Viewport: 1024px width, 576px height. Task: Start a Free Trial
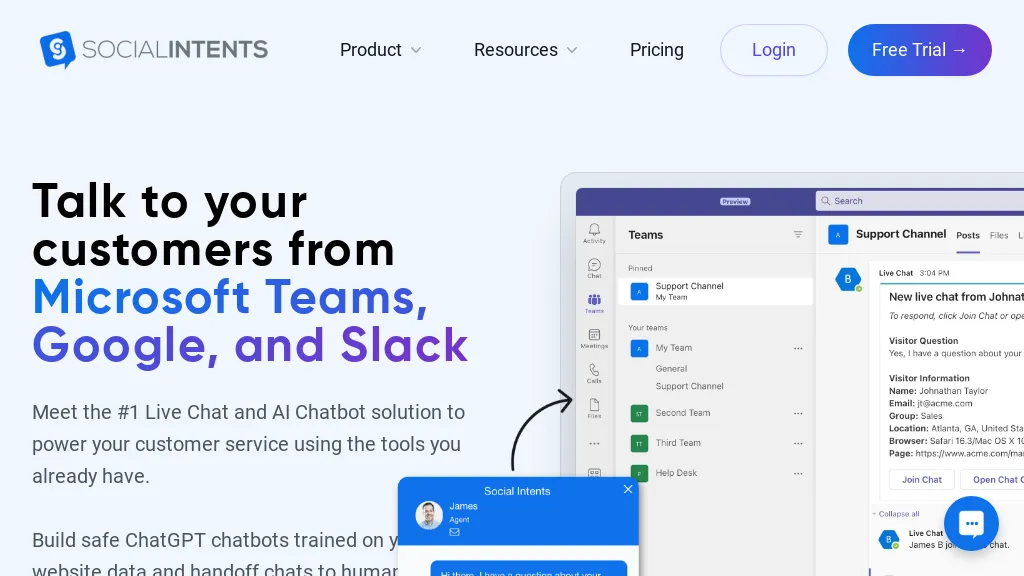point(919,50)
